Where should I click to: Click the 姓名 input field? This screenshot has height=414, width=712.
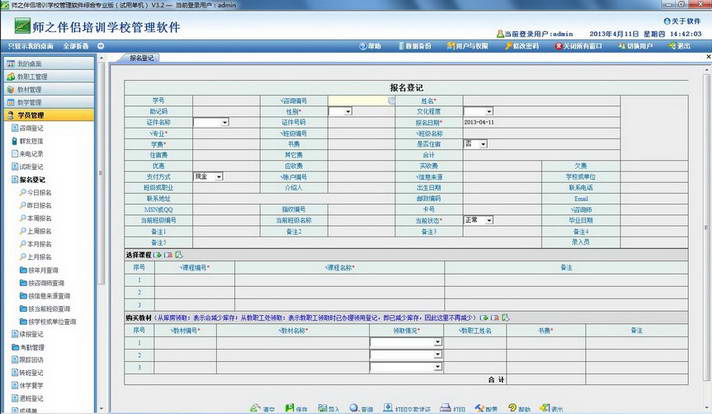(541, 100)
